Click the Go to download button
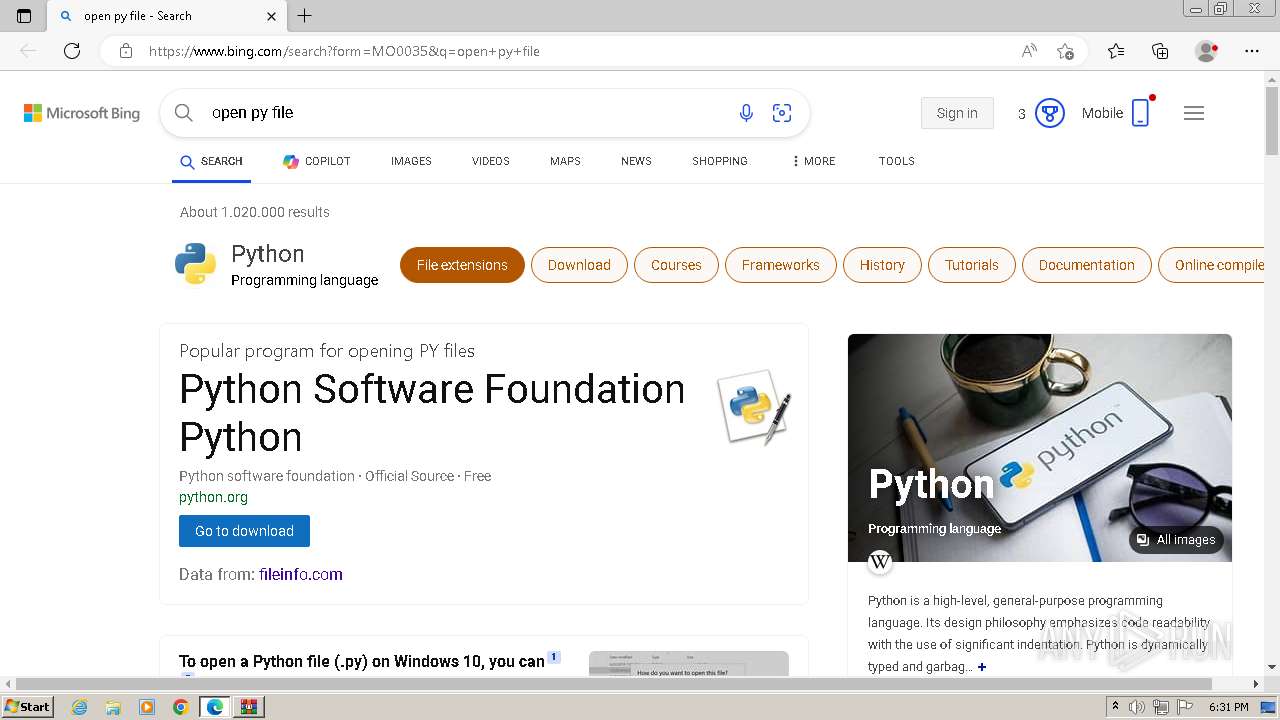This screenshot has width=1280, height=720. point(244,531)
